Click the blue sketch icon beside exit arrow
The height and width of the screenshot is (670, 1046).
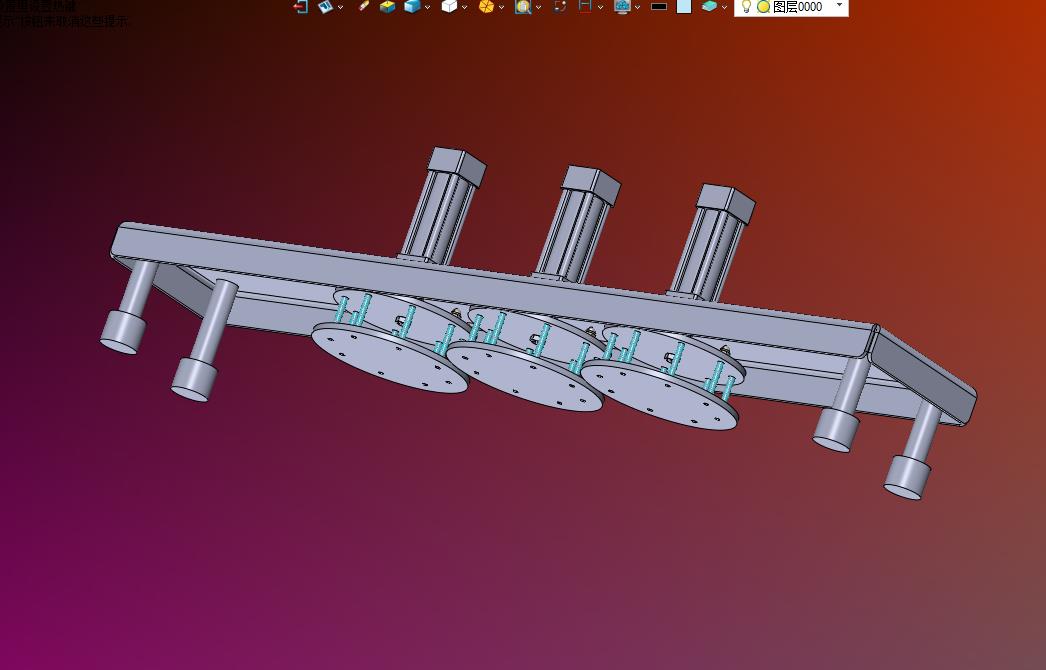[x=325, y=7]
